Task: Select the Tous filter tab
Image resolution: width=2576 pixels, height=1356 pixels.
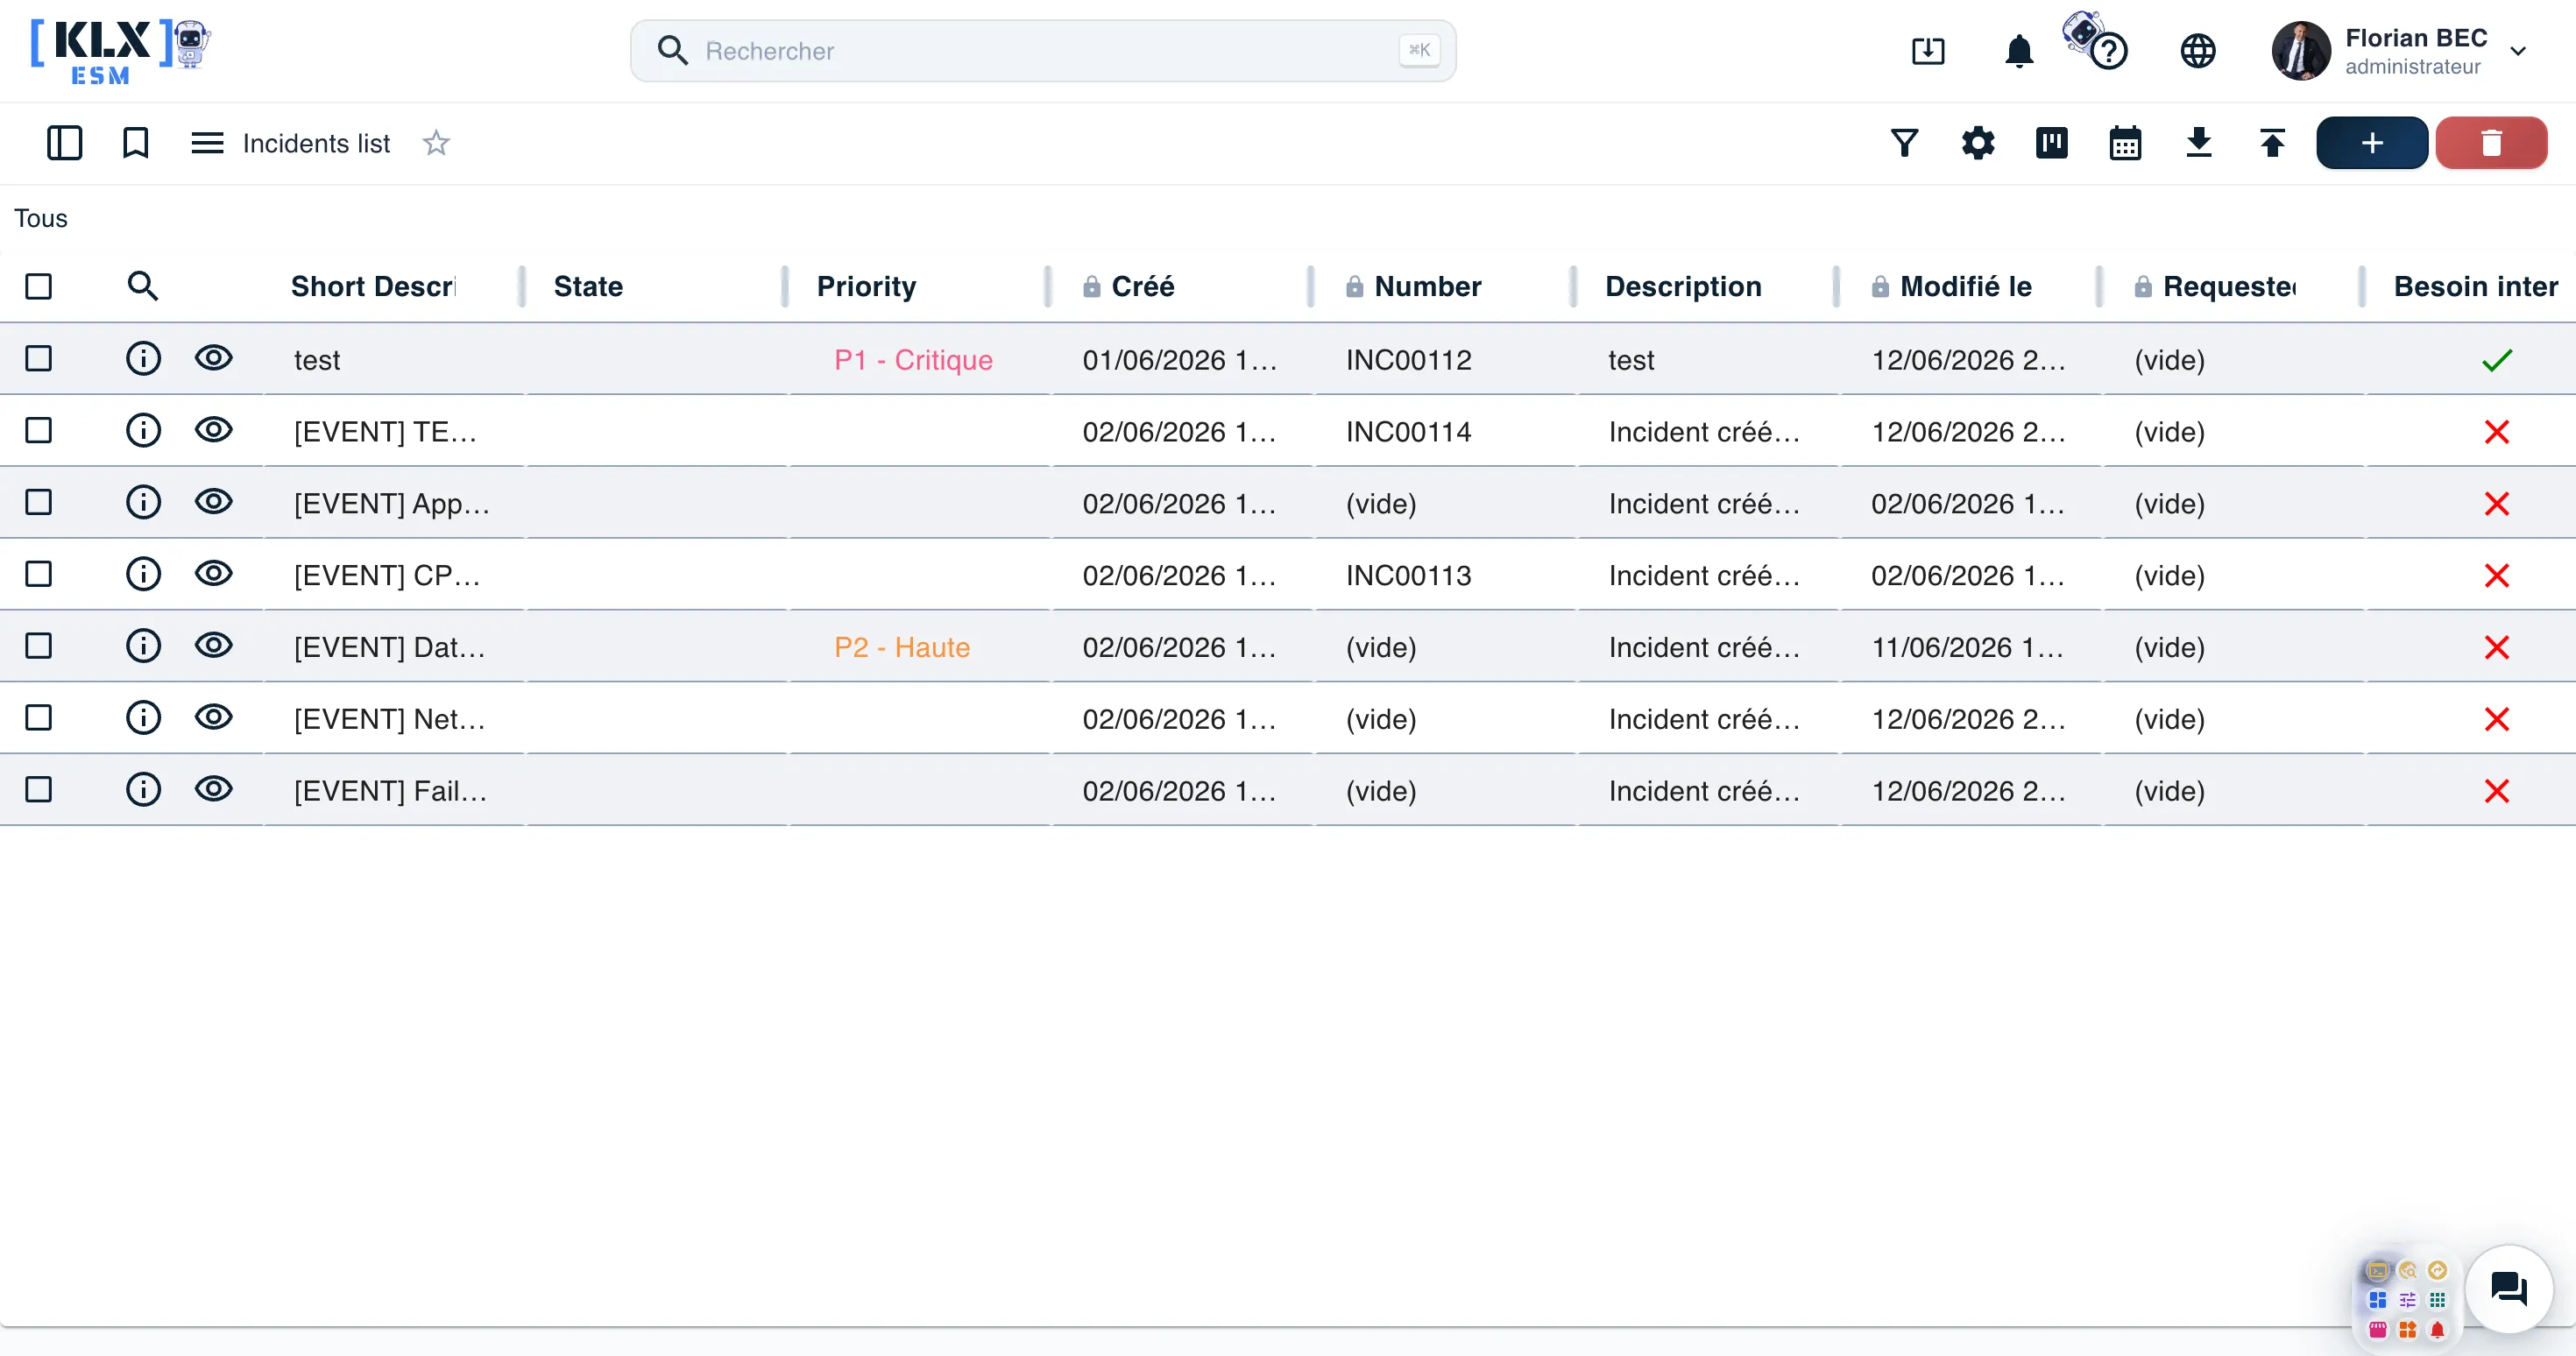Action: (x=41, y=218)
